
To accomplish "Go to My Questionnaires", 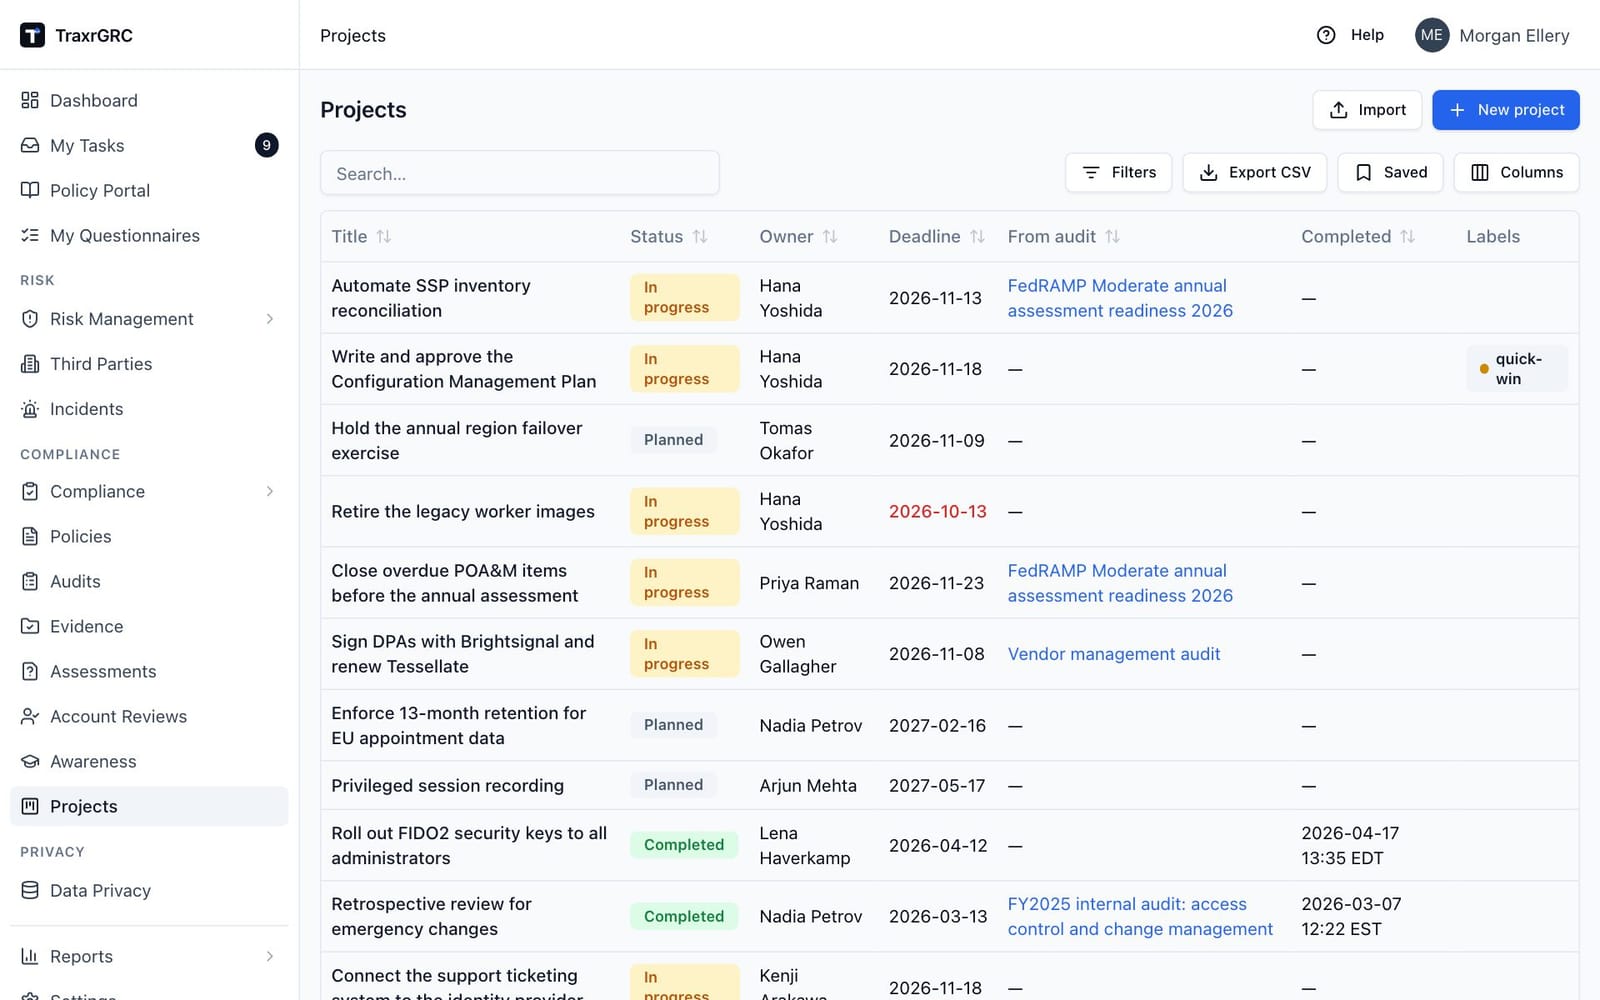I will click(x=149, y=235).
